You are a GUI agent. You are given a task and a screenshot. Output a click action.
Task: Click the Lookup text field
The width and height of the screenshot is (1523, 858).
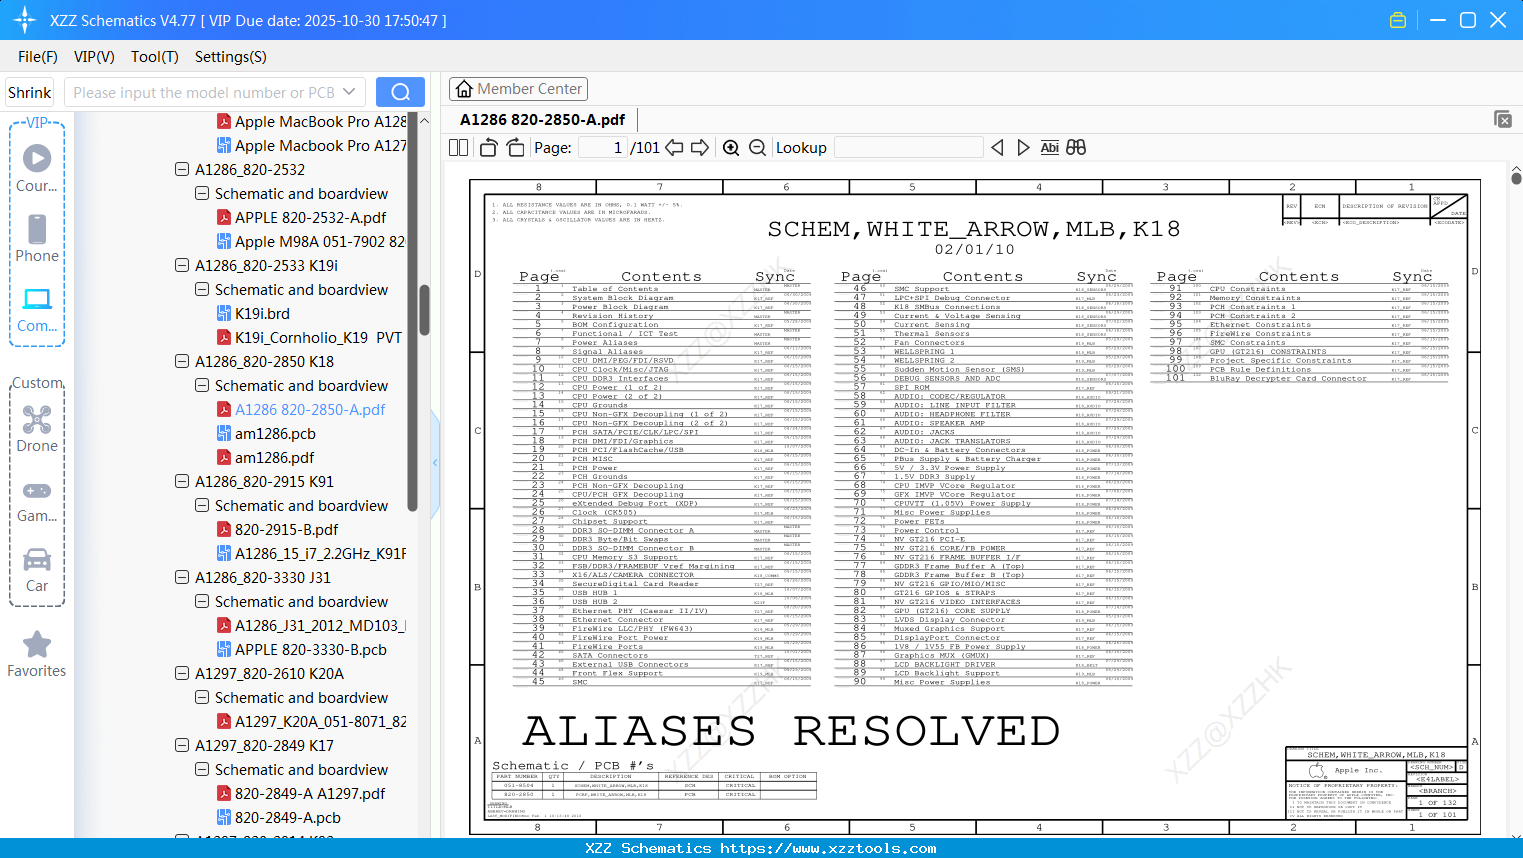[908, 148]
